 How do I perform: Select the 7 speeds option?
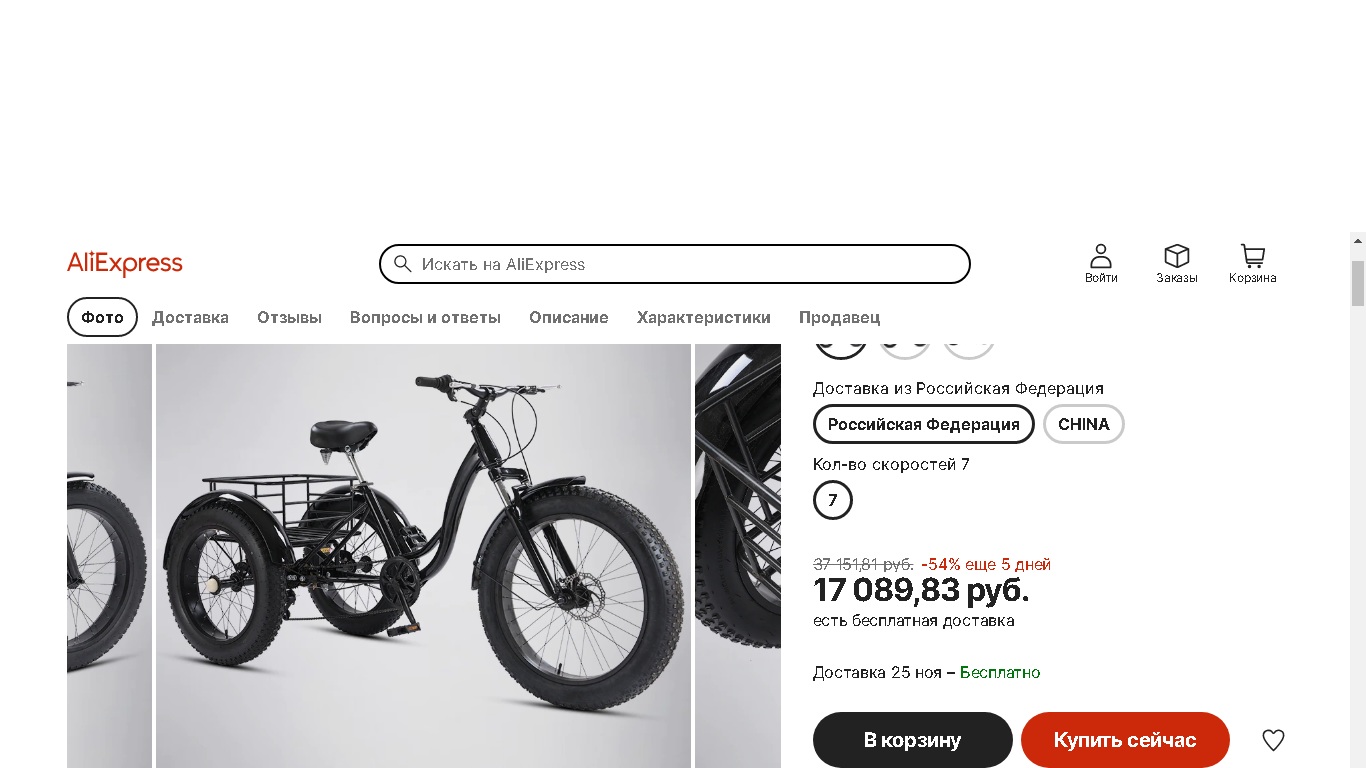(833, 500)
